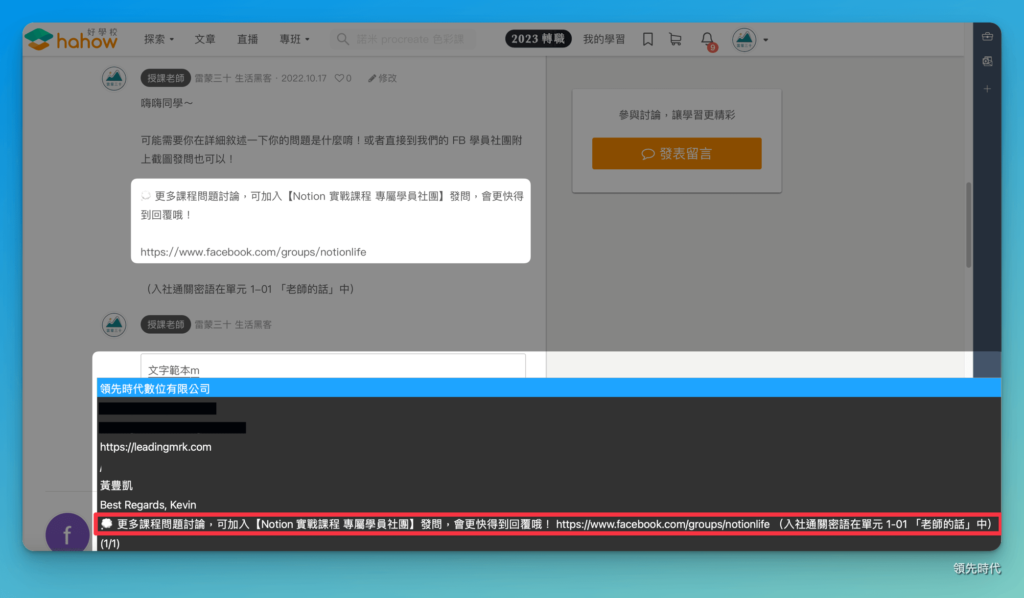Like the comment via heart icon
Viewport: 1024px width, 598px height.
(x=340, y=78)
